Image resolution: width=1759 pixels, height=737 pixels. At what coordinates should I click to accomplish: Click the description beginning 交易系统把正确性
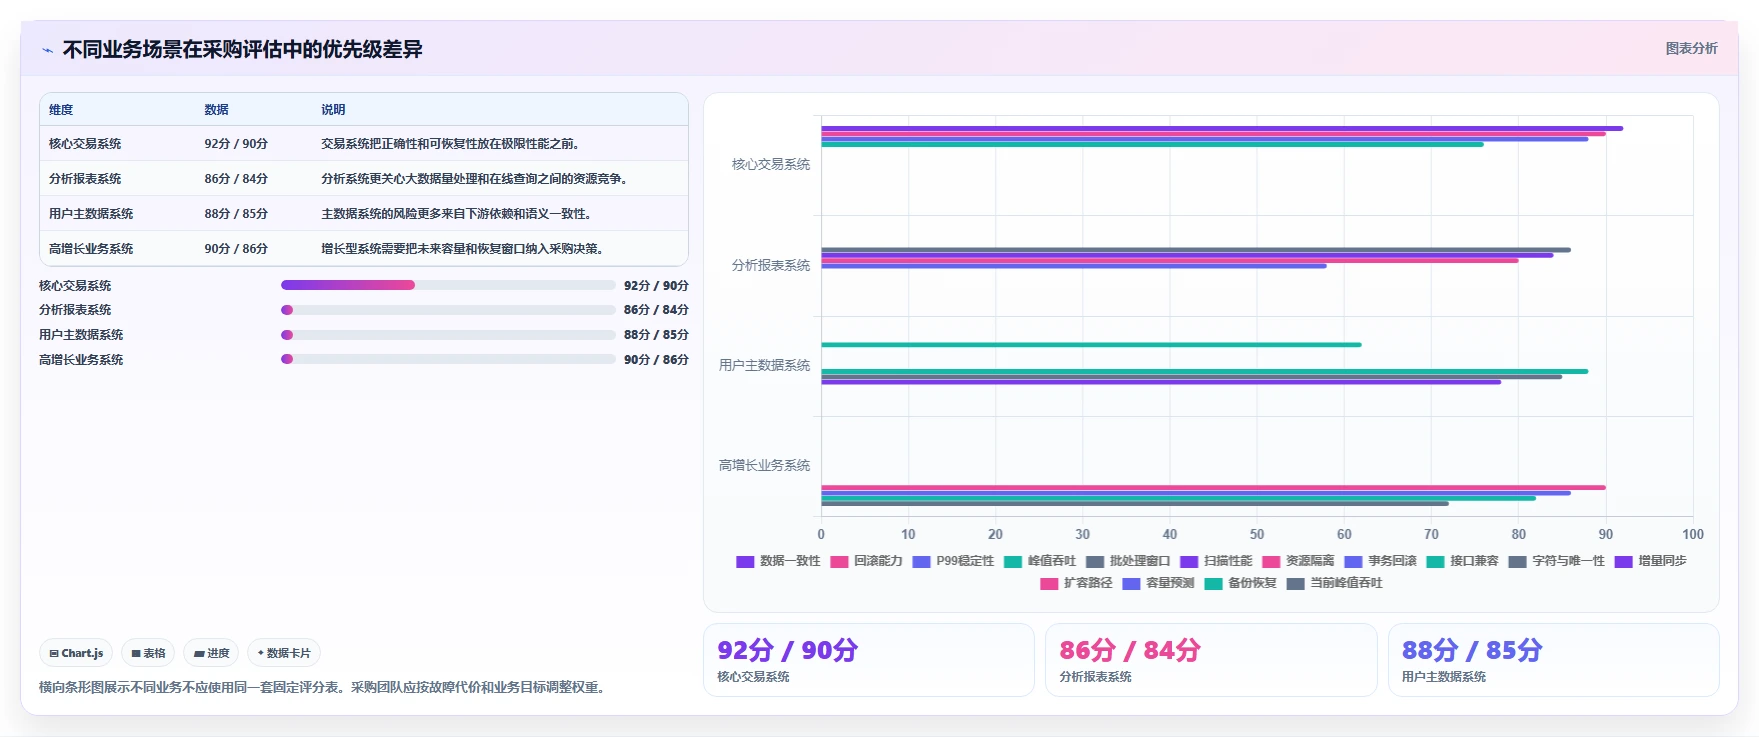(451, 144)
